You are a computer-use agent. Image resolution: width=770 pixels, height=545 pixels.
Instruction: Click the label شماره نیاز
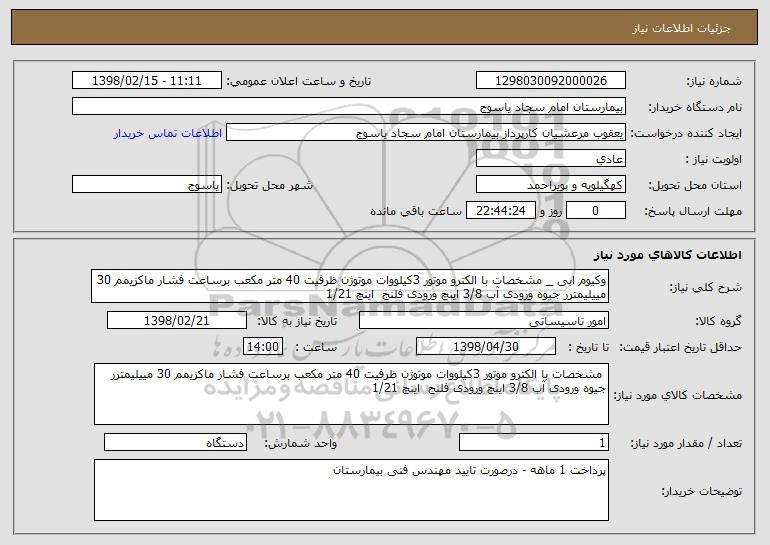click(x=714, y=81)
